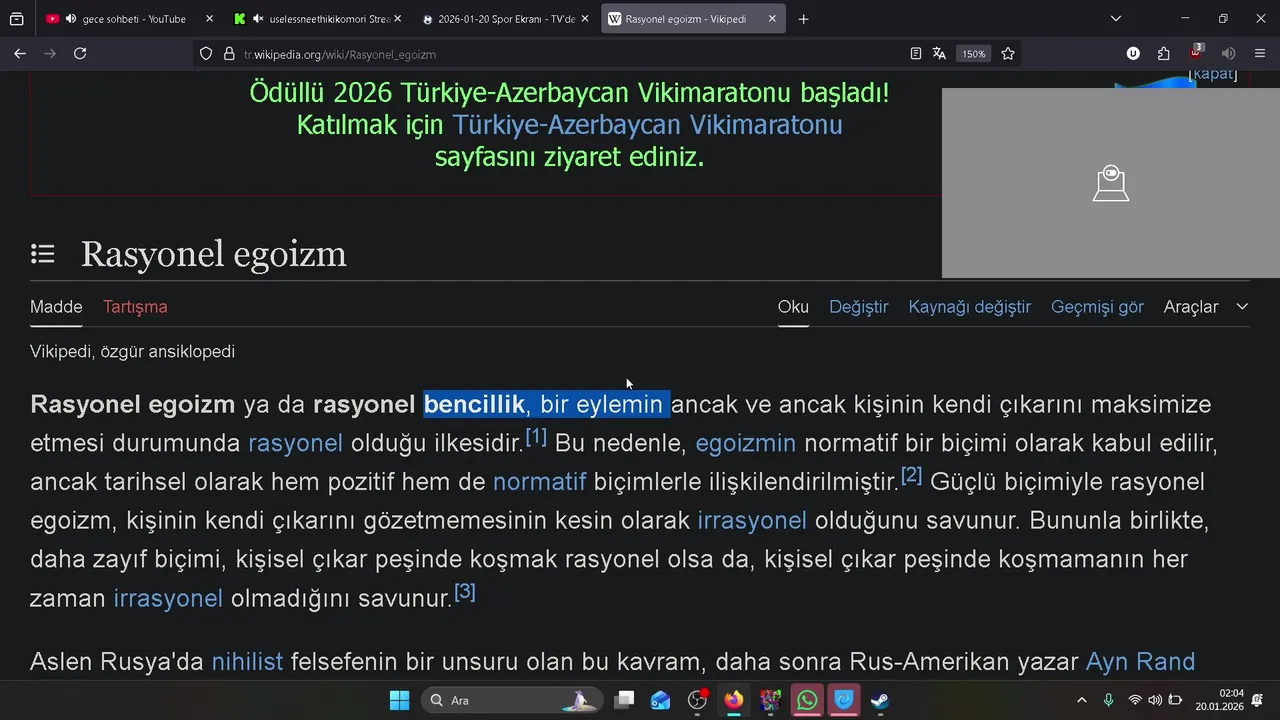The image size is (1280, 720).
Task: Click Değiştir to edit article
Action: click(859, 307)
